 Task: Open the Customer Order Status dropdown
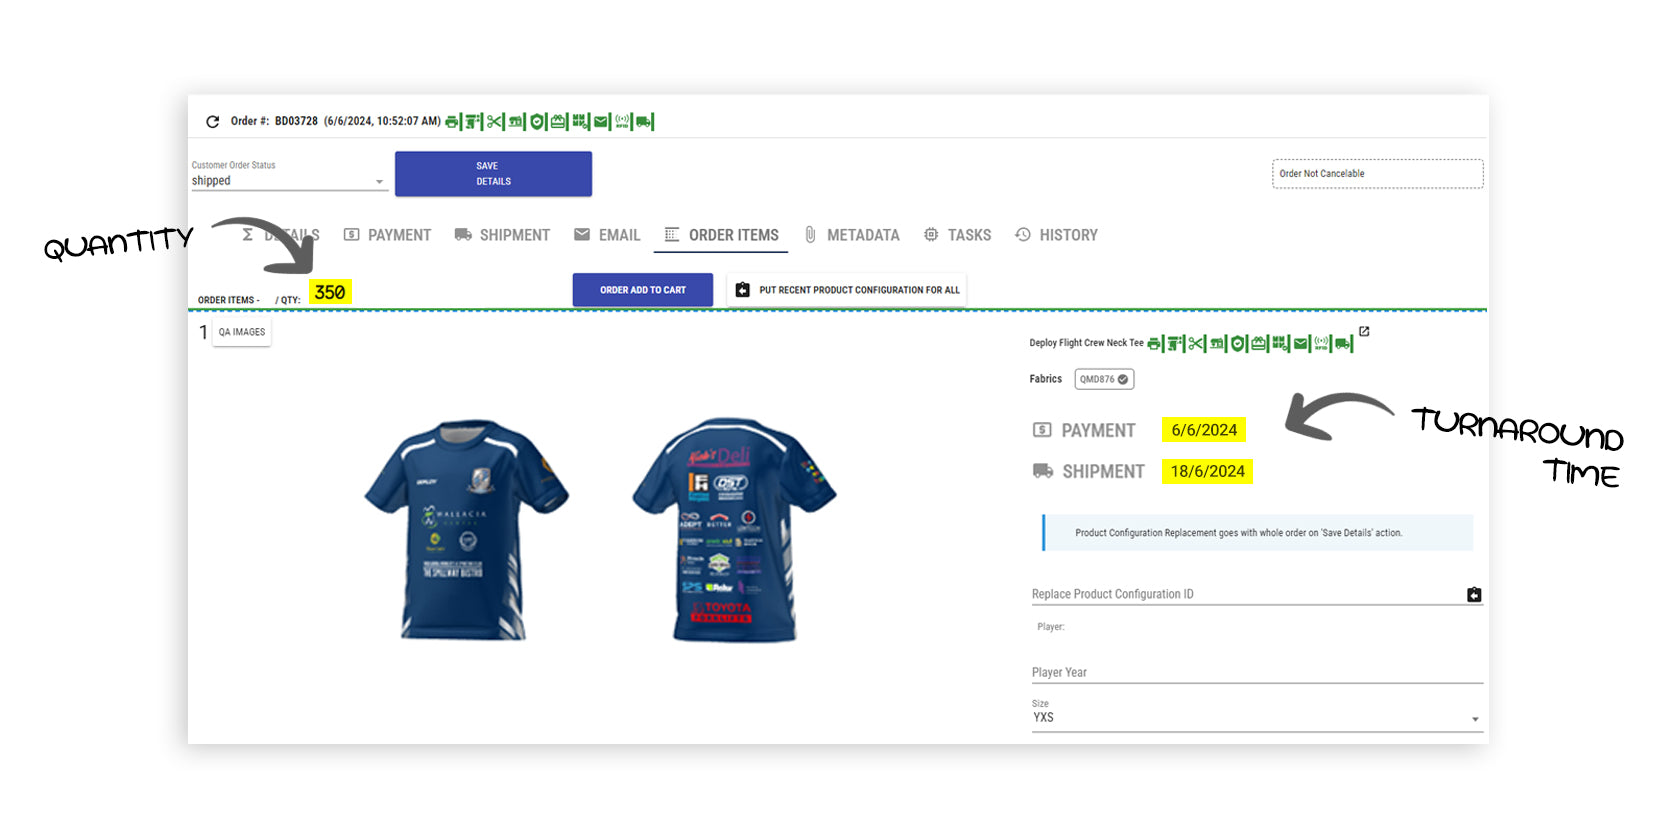click(288, 181)
